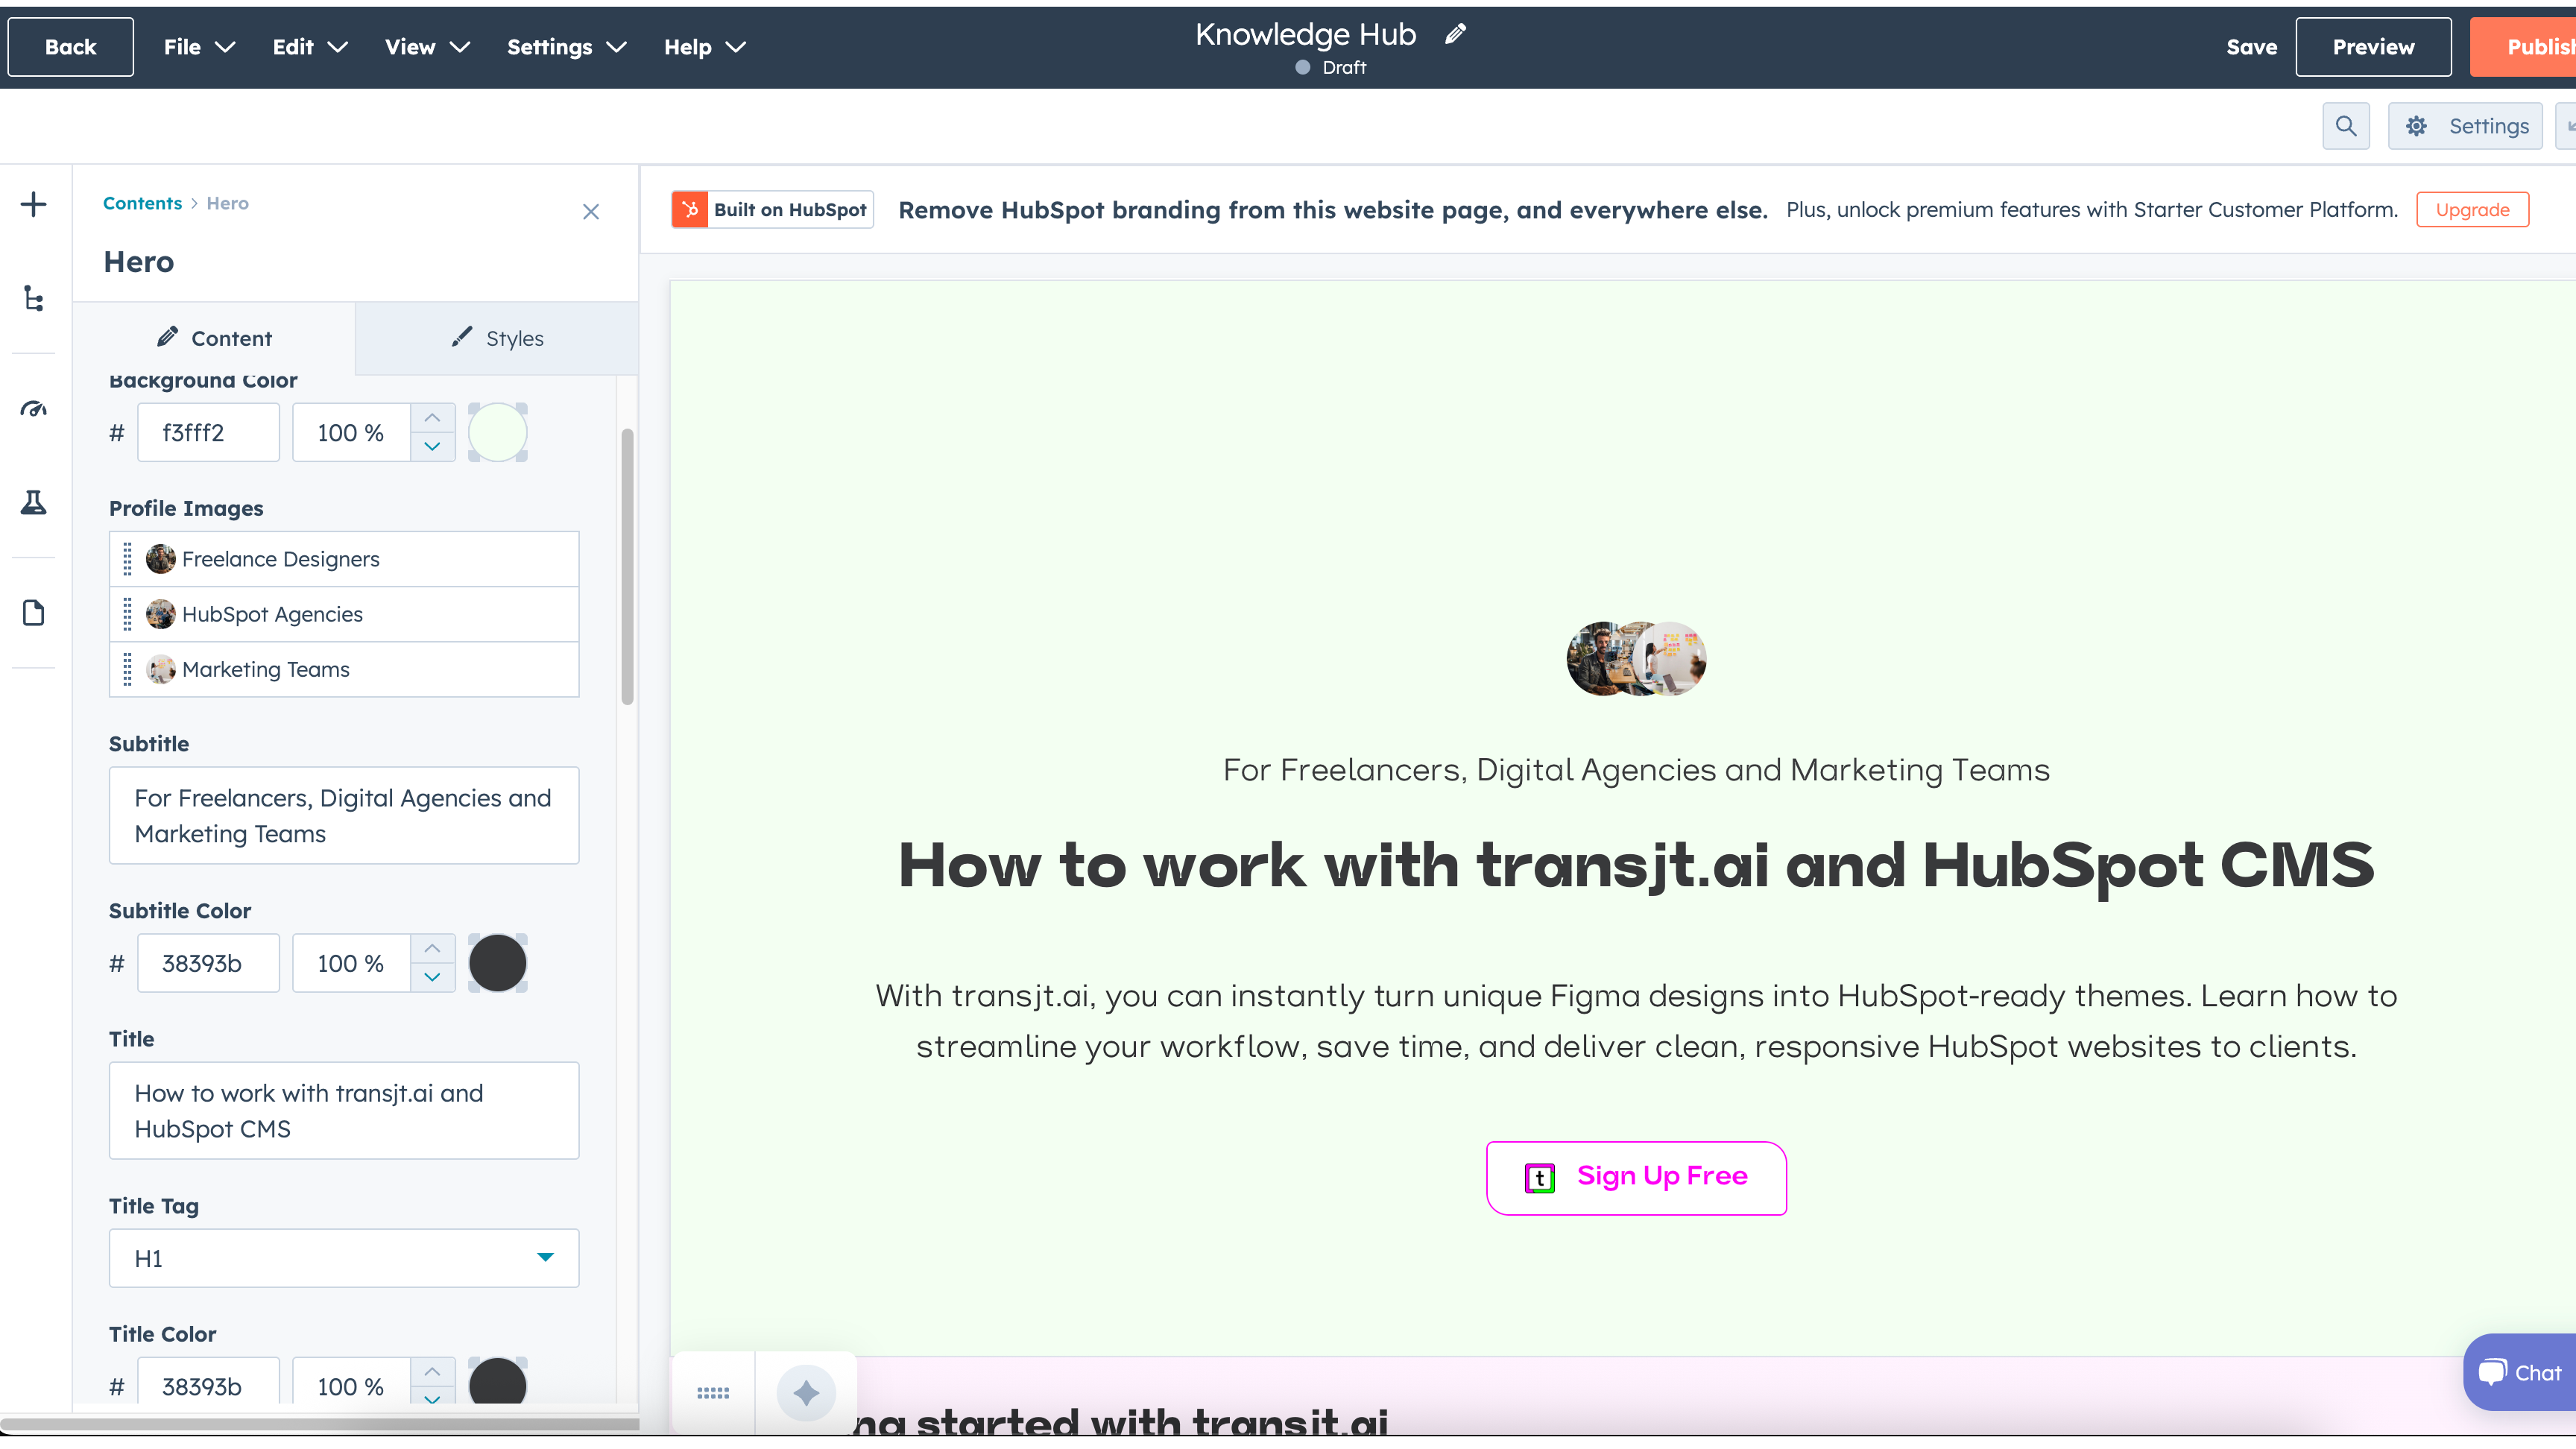Image resolution: width=2576 pixels, height=1449 pixels.
Task: Edit the Subtitle text field
Action: pyautogui.click(x=343, y=815)
